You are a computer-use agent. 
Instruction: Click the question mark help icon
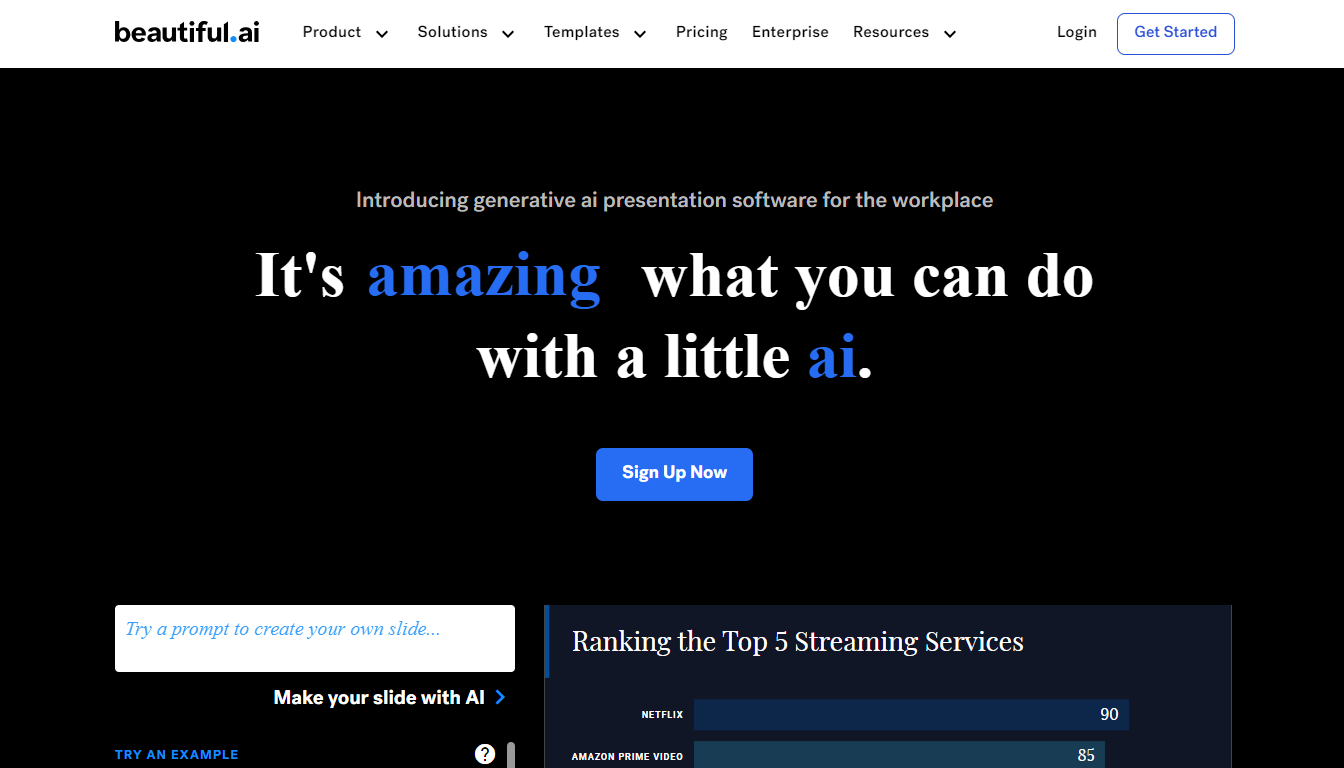485,754
